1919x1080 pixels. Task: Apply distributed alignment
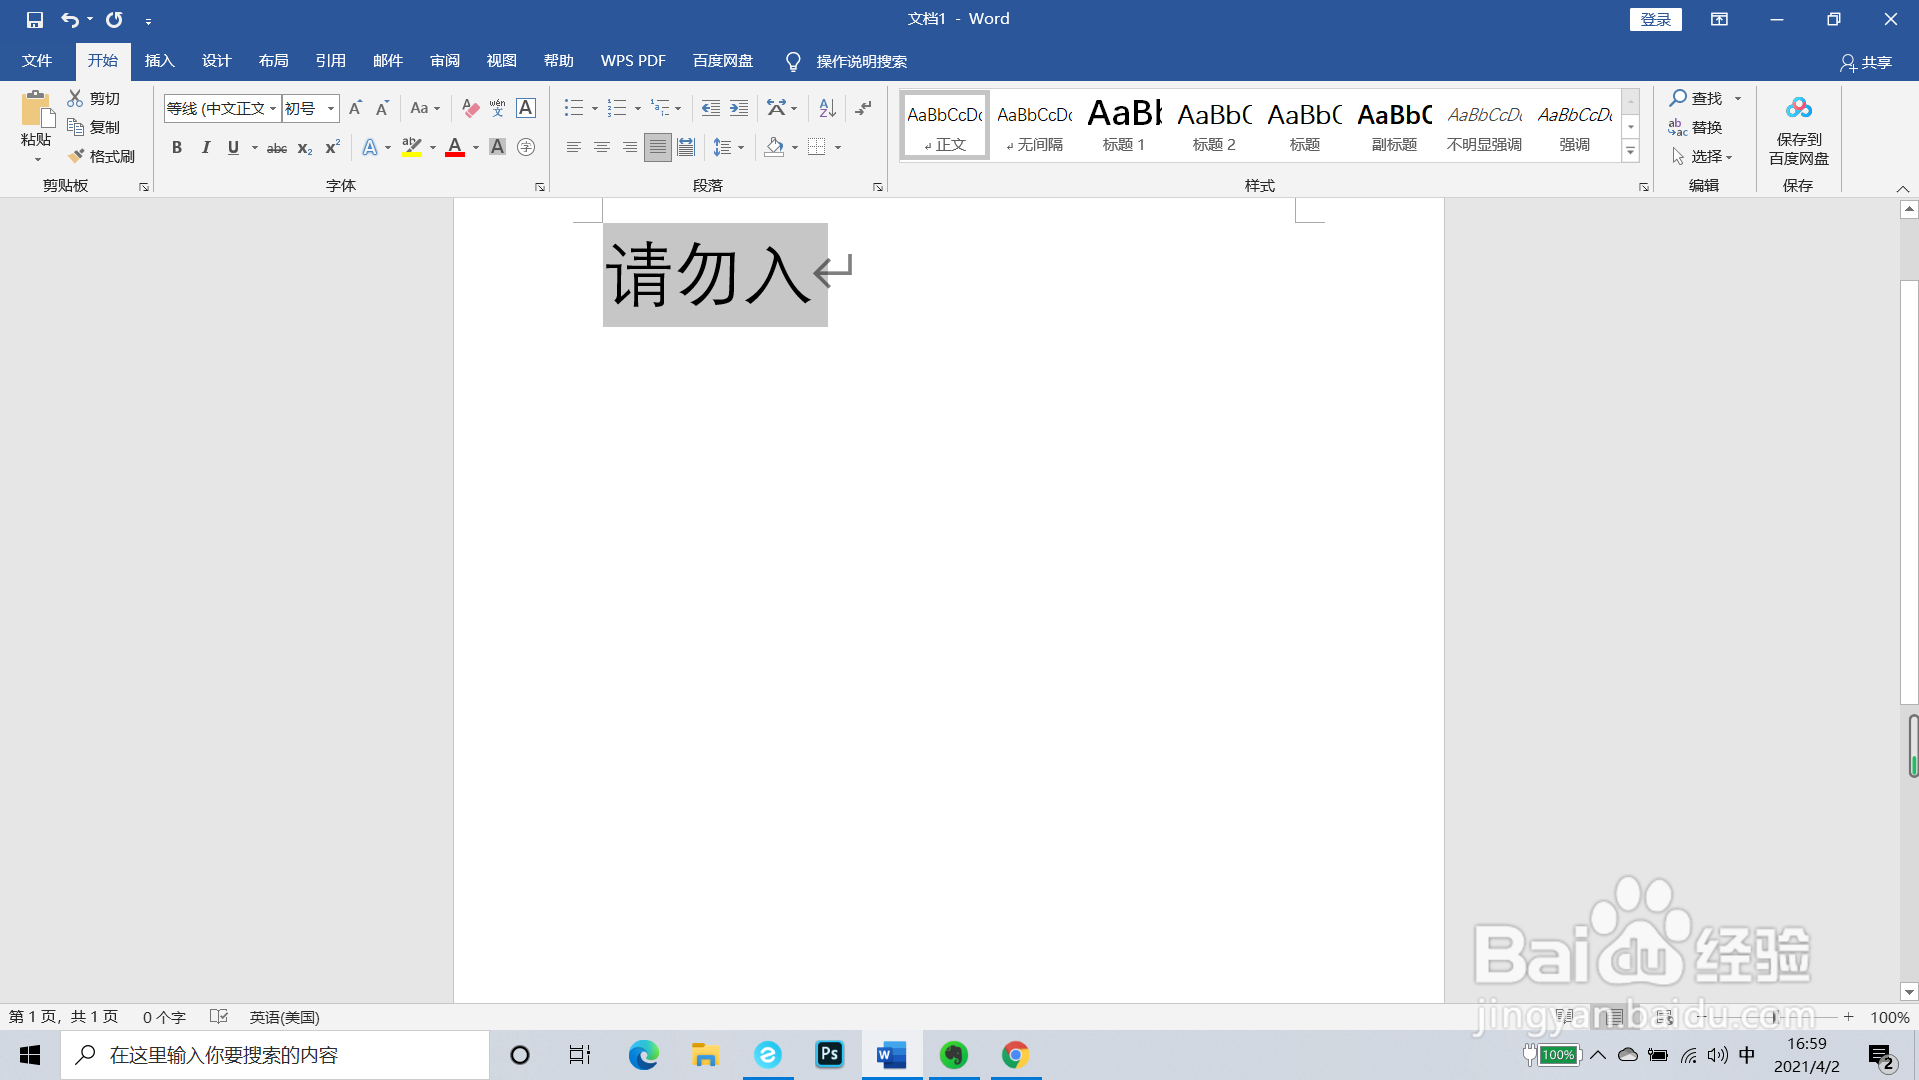point(686,147)
